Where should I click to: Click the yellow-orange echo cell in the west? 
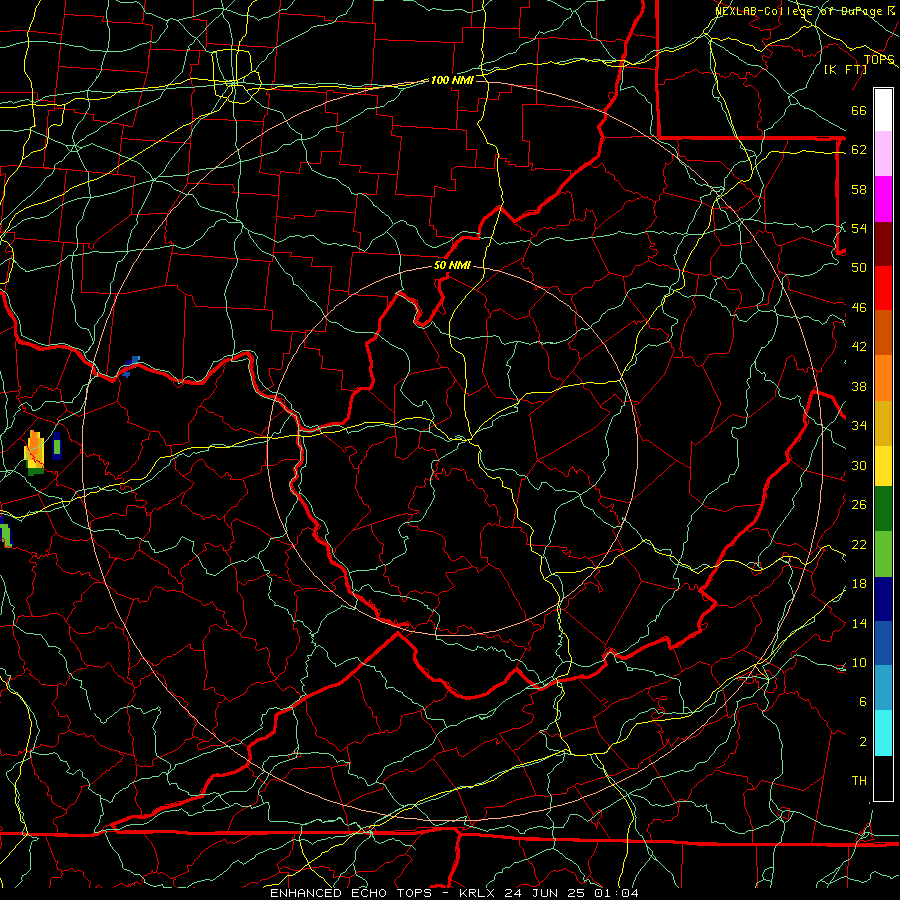pos(34,452)
